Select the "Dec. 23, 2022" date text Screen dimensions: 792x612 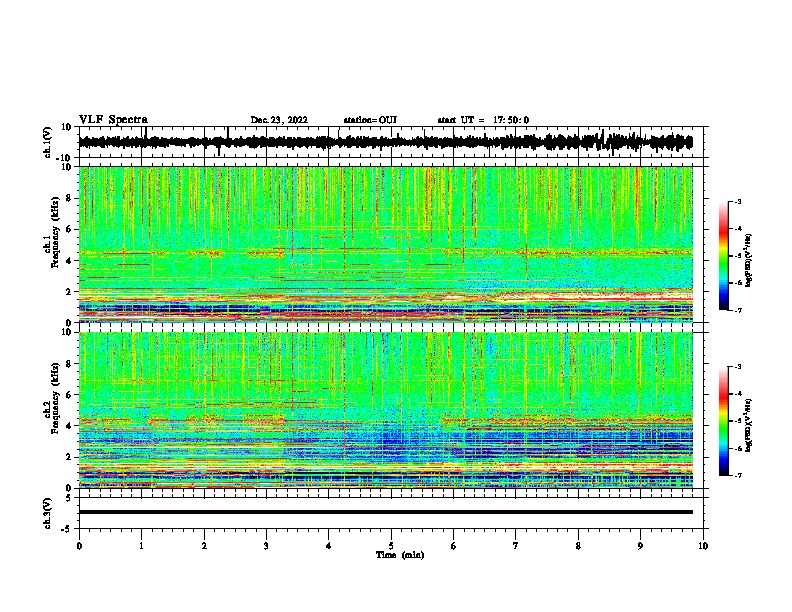click(x=279, y=120)
